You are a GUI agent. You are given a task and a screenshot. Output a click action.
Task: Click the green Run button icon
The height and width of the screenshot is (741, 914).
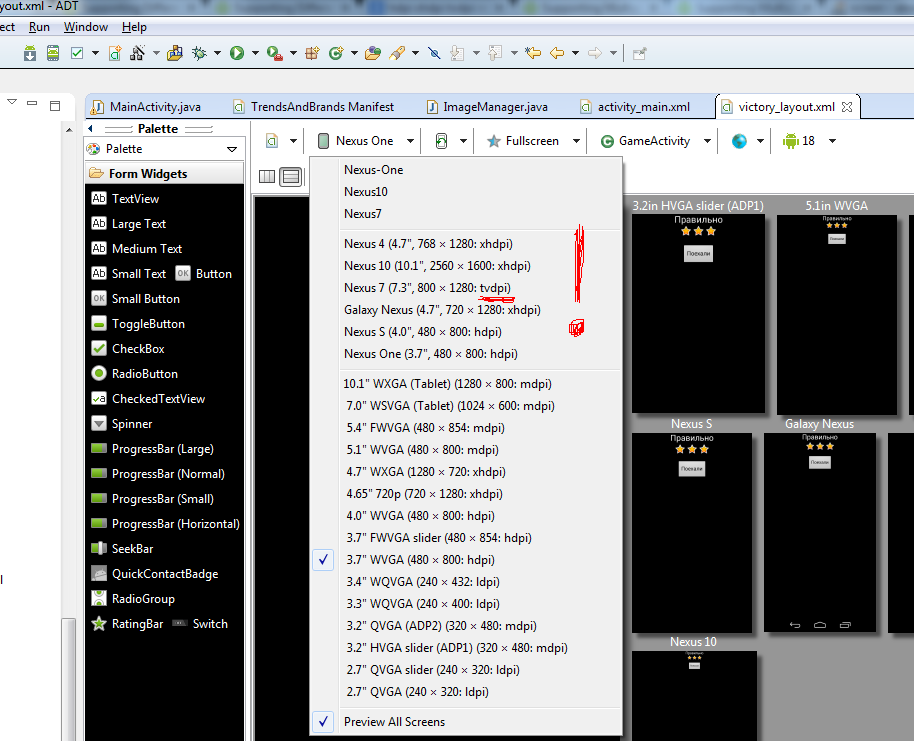click(237, 53)
